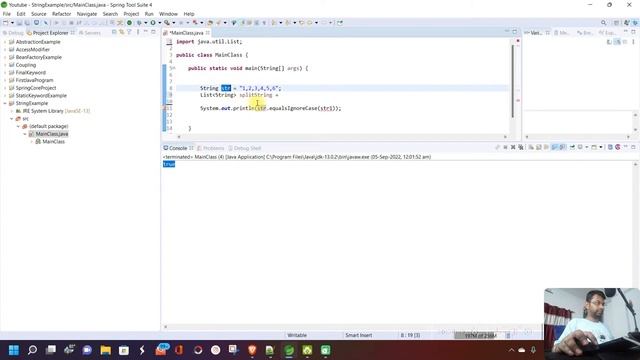The width and height of the screenshot is (640, 360).
Task: Click the green Boot Dashboard relaunch icon
Action: [129, 23]
